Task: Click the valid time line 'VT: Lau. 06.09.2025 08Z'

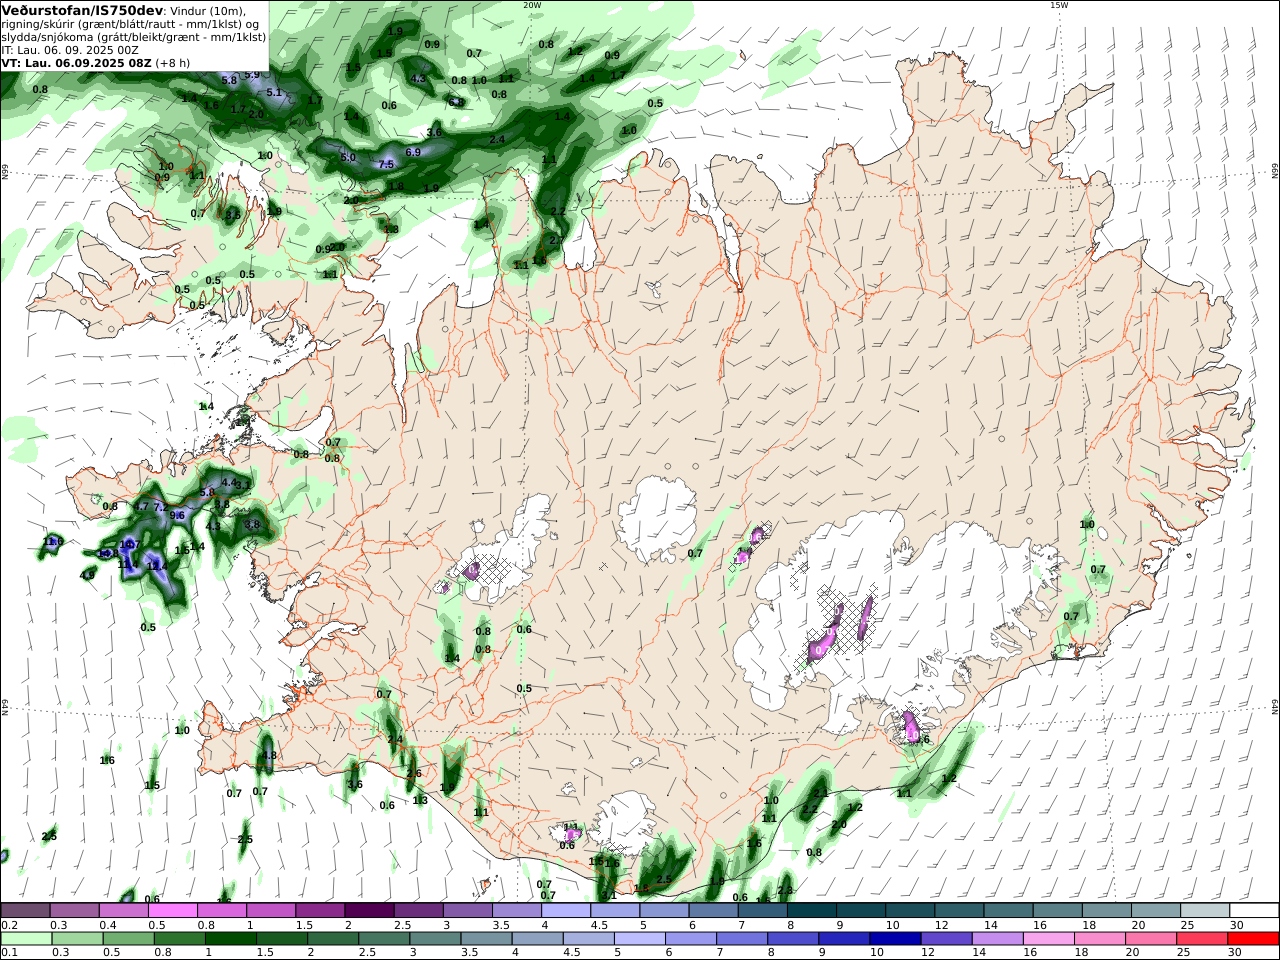Action: coord(76,62)
